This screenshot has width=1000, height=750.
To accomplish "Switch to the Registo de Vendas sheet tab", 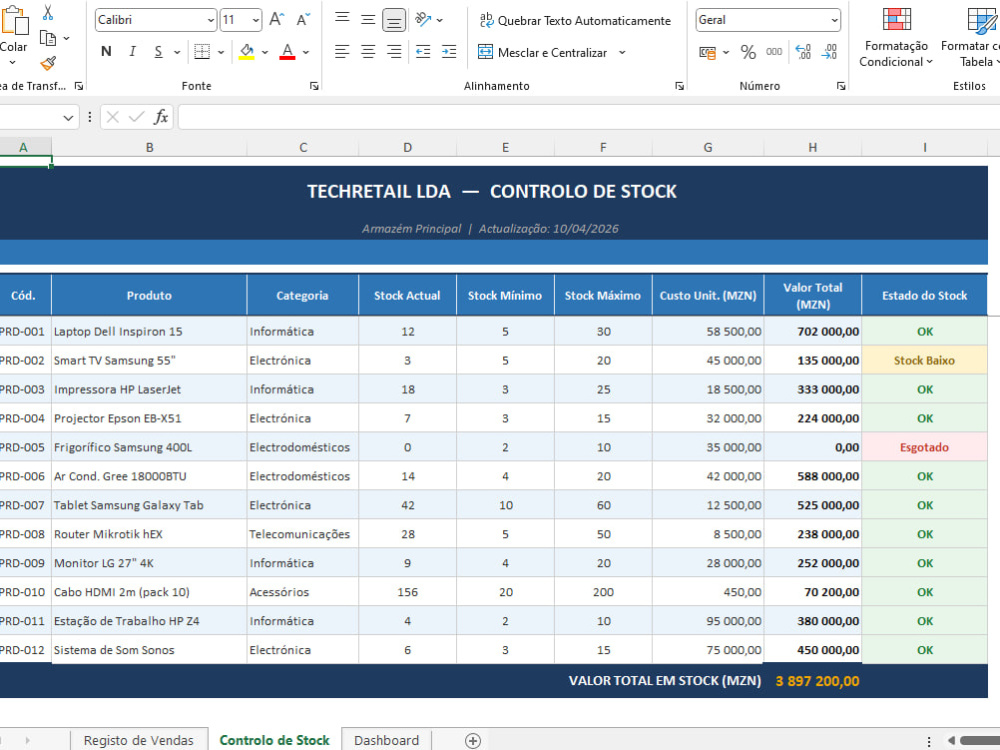I will click(x=138, y=740).
